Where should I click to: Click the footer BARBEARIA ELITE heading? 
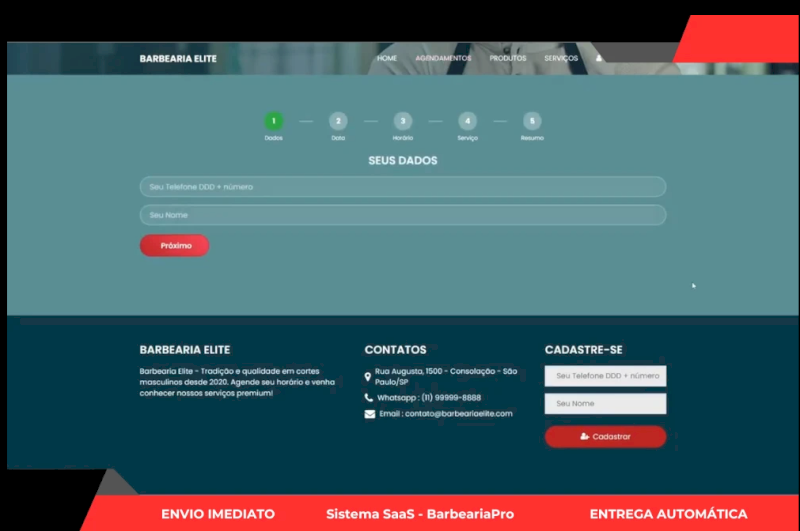tap(185, 350)
